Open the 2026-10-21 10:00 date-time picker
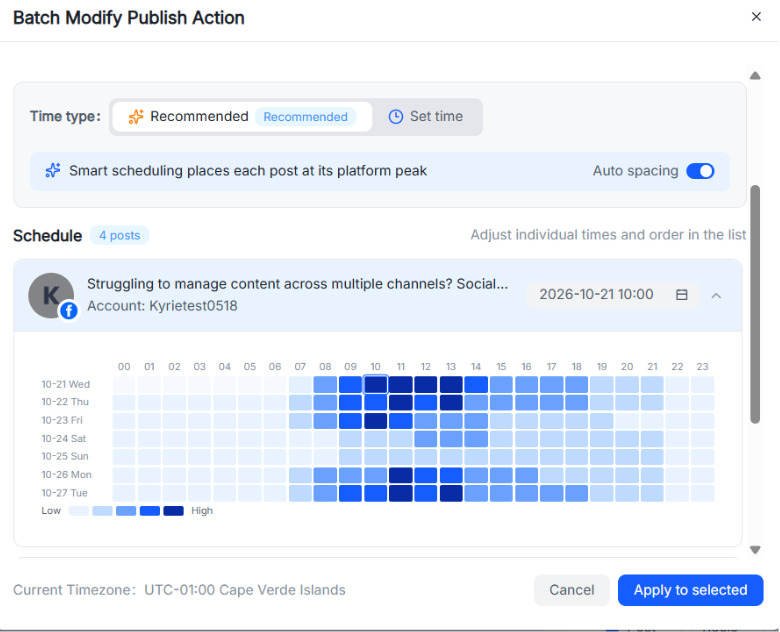 (x=613, y=295)
